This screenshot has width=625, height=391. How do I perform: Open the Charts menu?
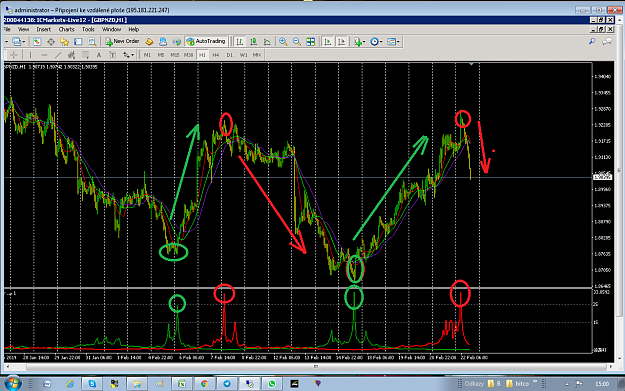66,29
